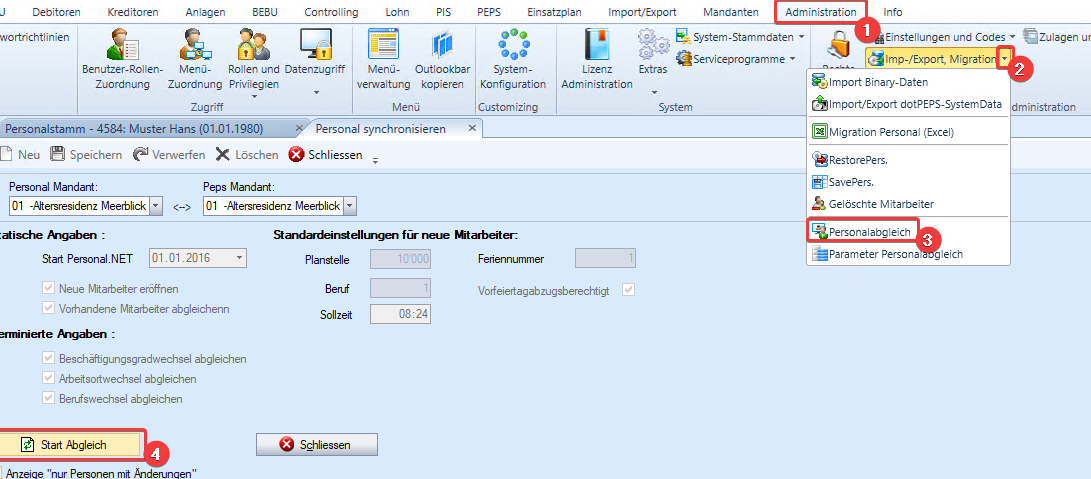Toggle Beschäftigungsgradwechsel abgleichen checkbox

pyautogui.click(x=48, y=359)
